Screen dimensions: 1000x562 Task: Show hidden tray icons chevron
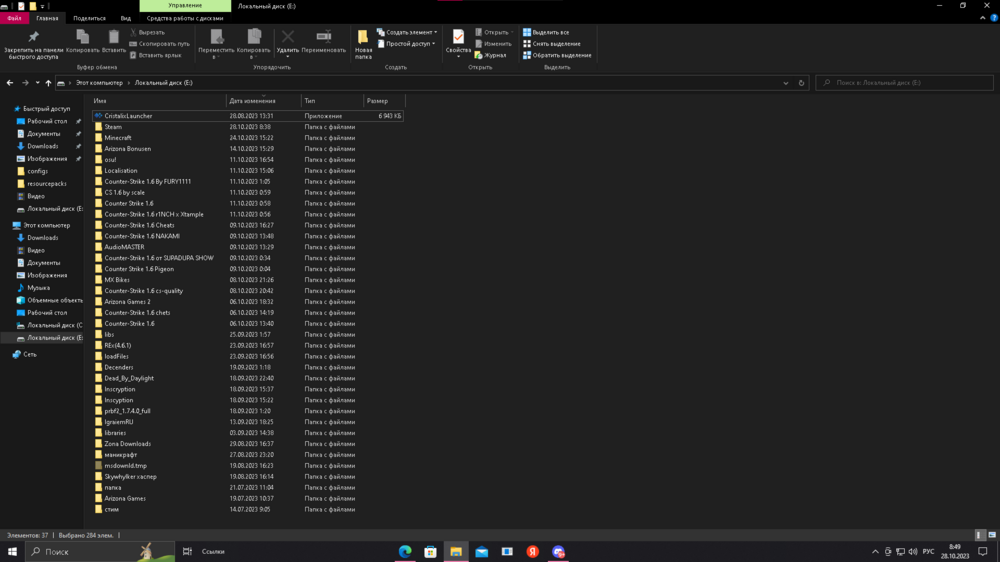tap(875, 551)
